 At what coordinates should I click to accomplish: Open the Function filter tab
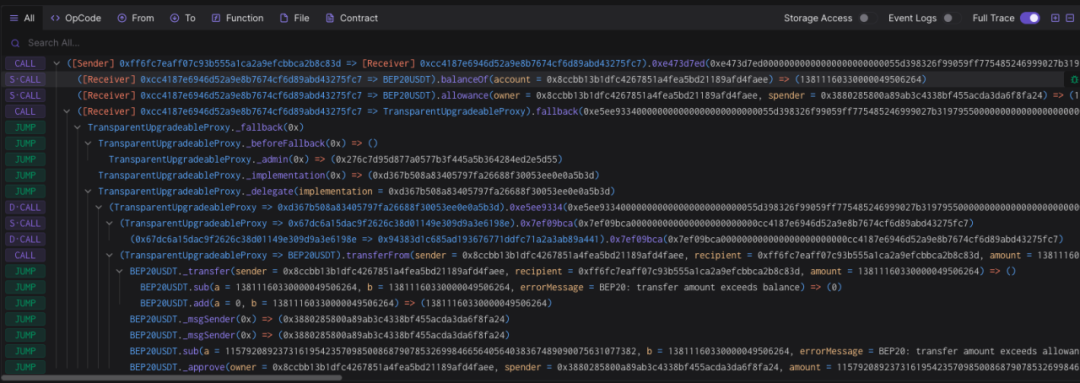point(238,18)
